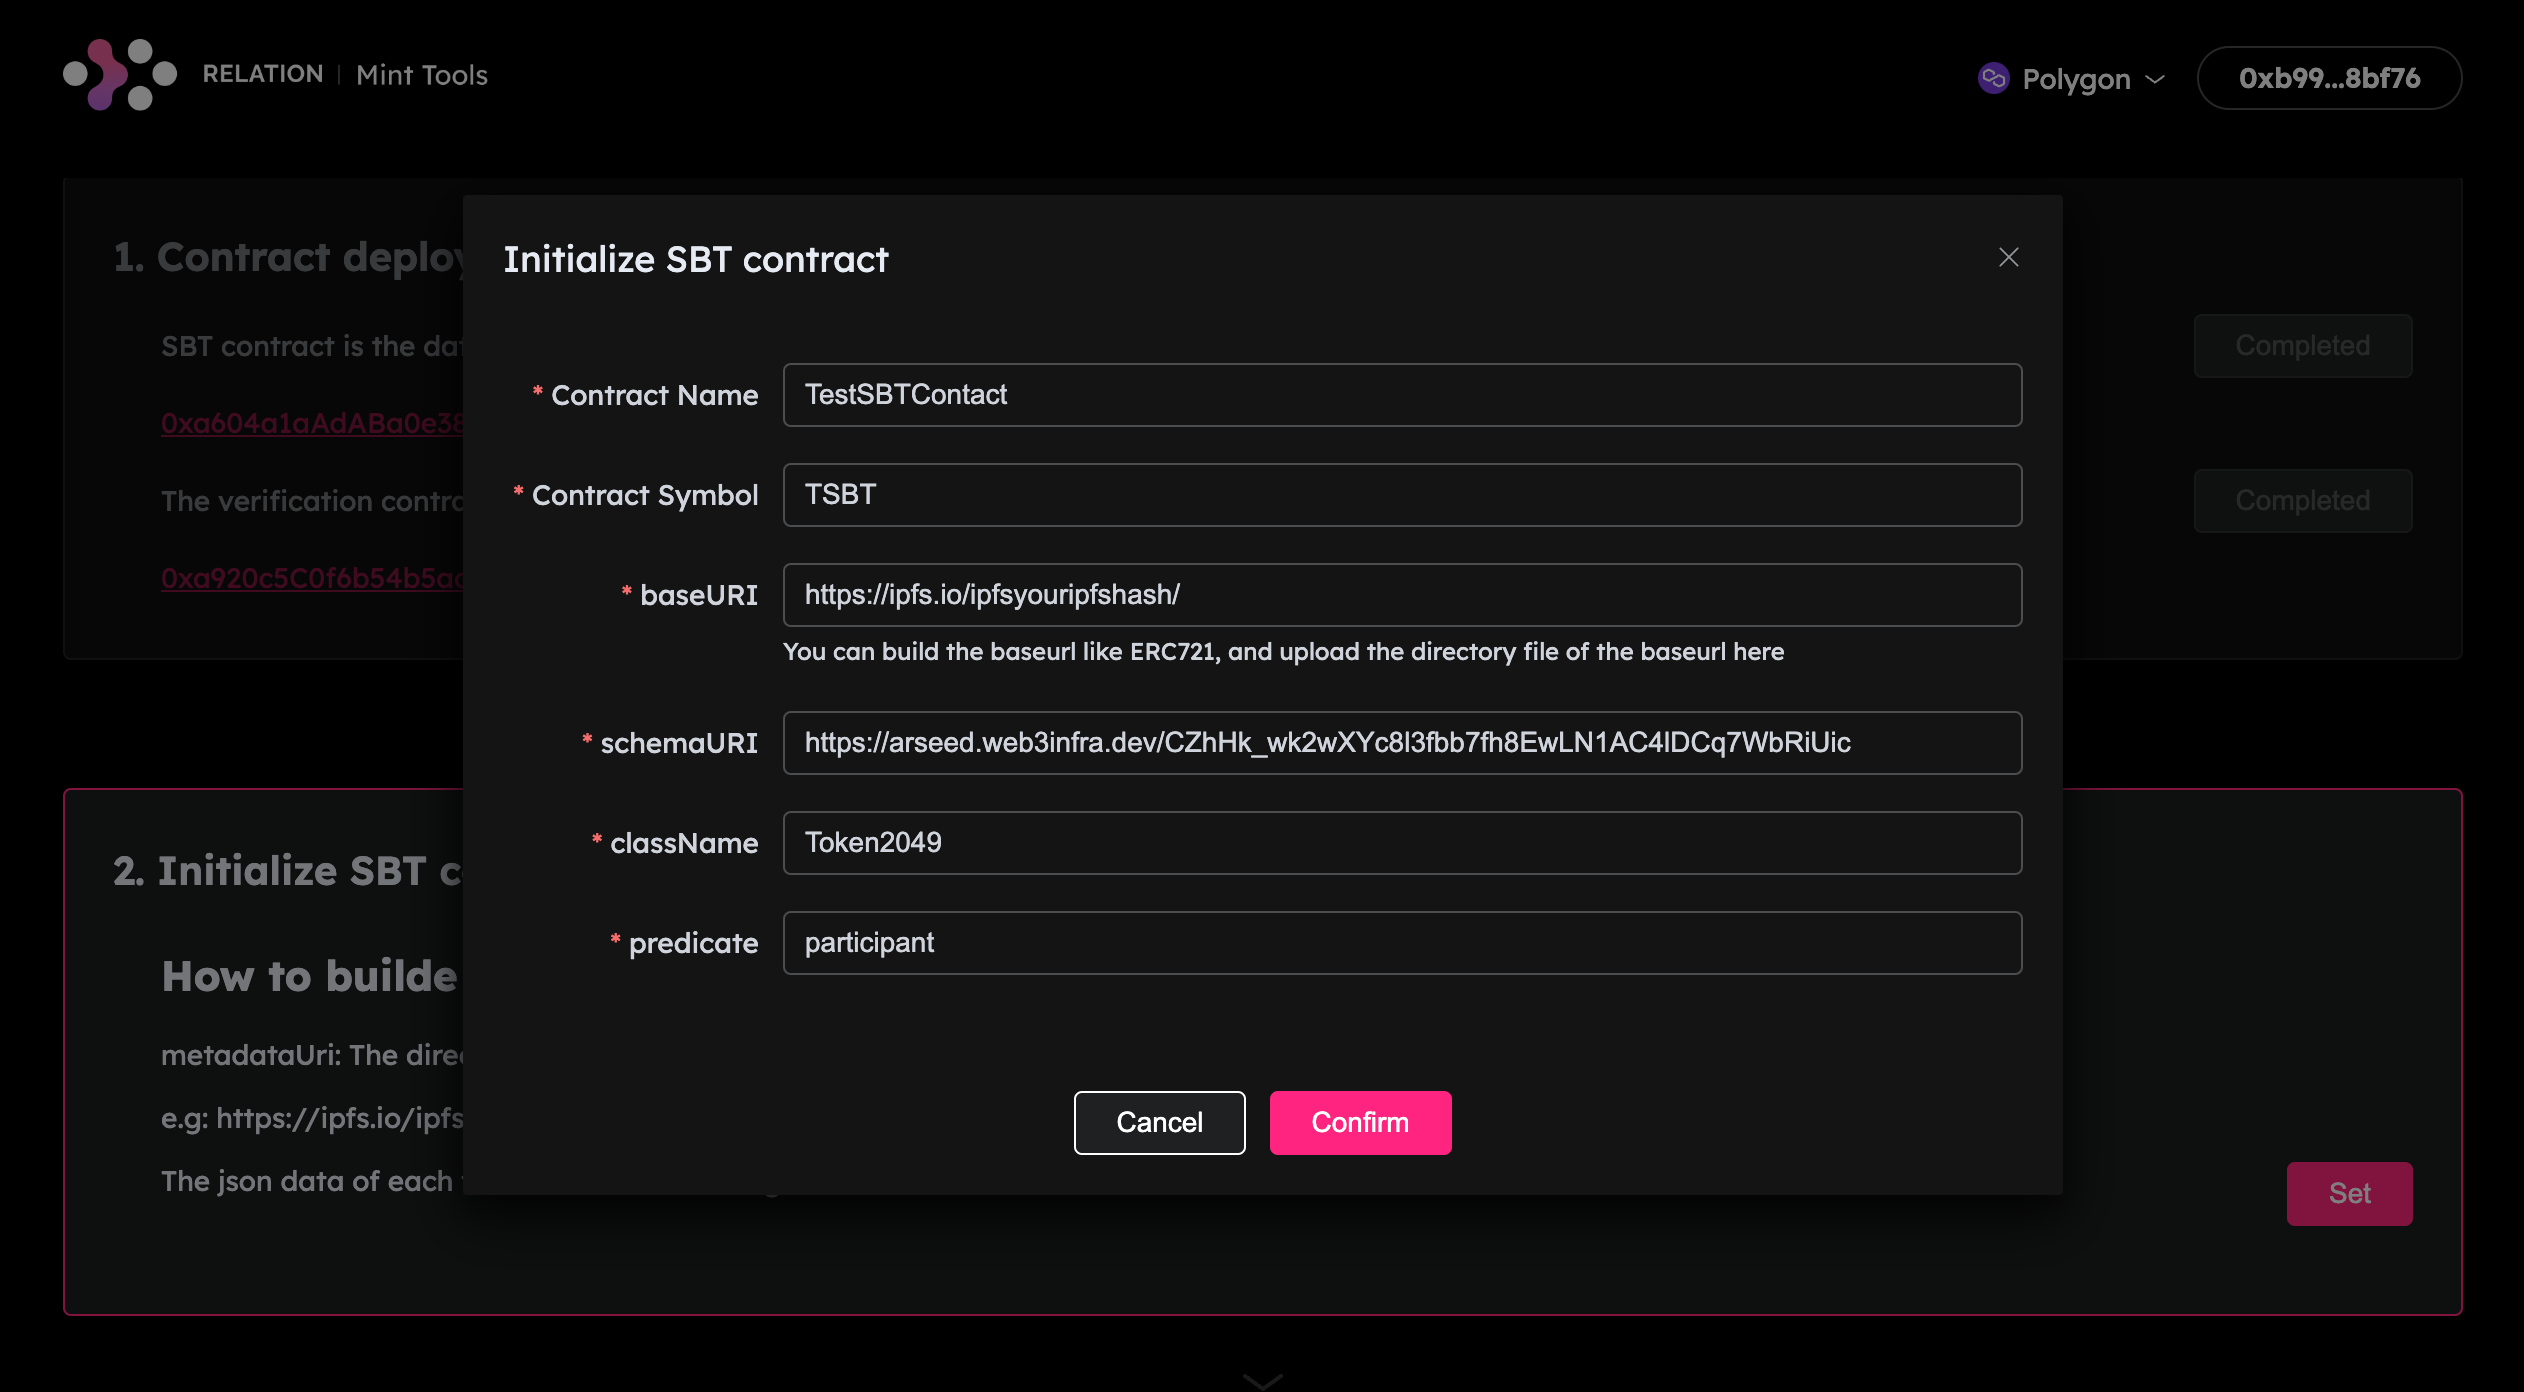
Task: Click the Mint Tools header label
Action: (422, 75)
